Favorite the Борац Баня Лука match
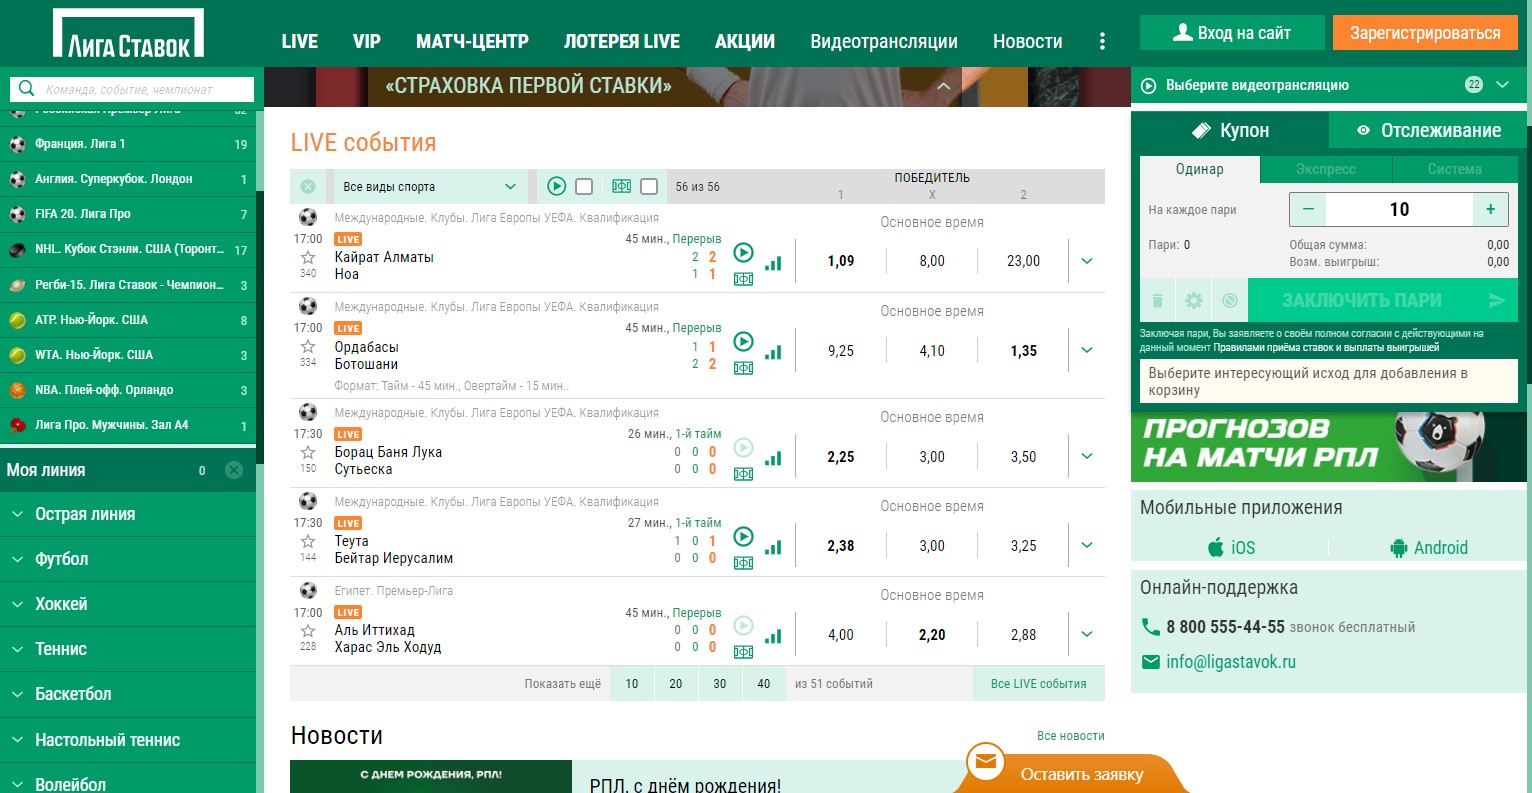 point(308,452)
